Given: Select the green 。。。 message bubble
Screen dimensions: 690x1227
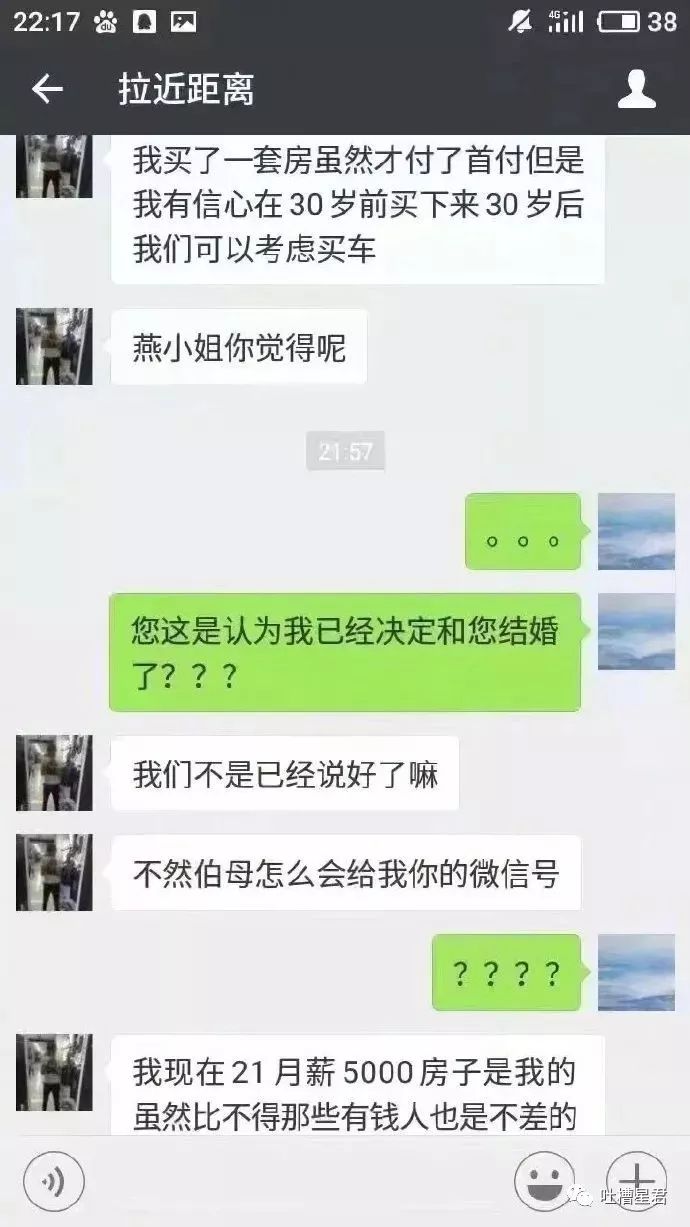Looking at the screenshot, I should [523, 532].
